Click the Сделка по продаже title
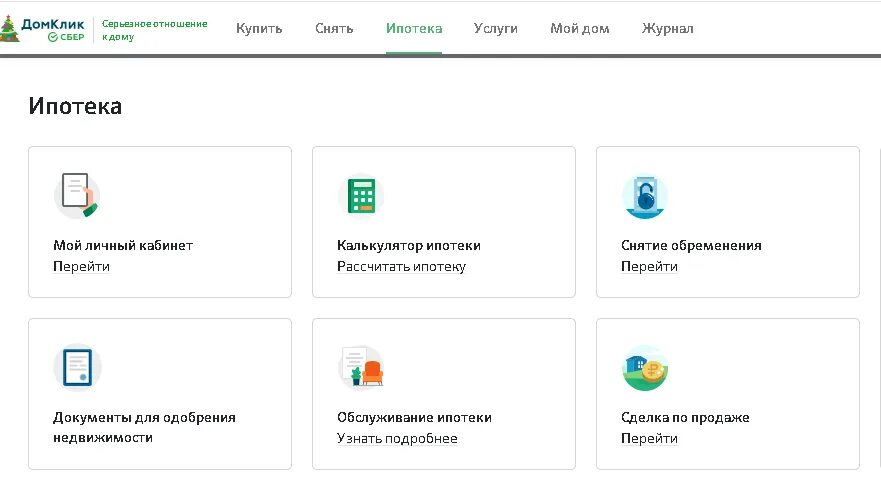 [x=685, y=417]
